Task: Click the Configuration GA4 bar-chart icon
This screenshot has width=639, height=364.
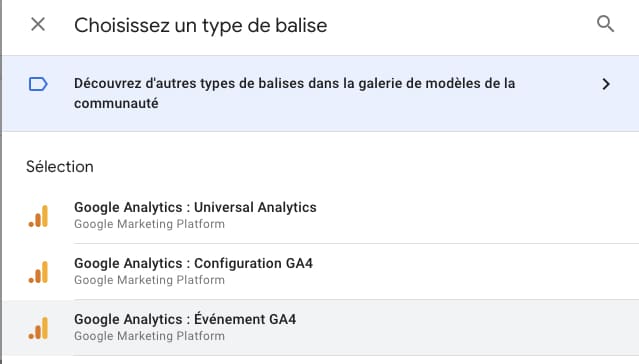Action: pos(38,272)
